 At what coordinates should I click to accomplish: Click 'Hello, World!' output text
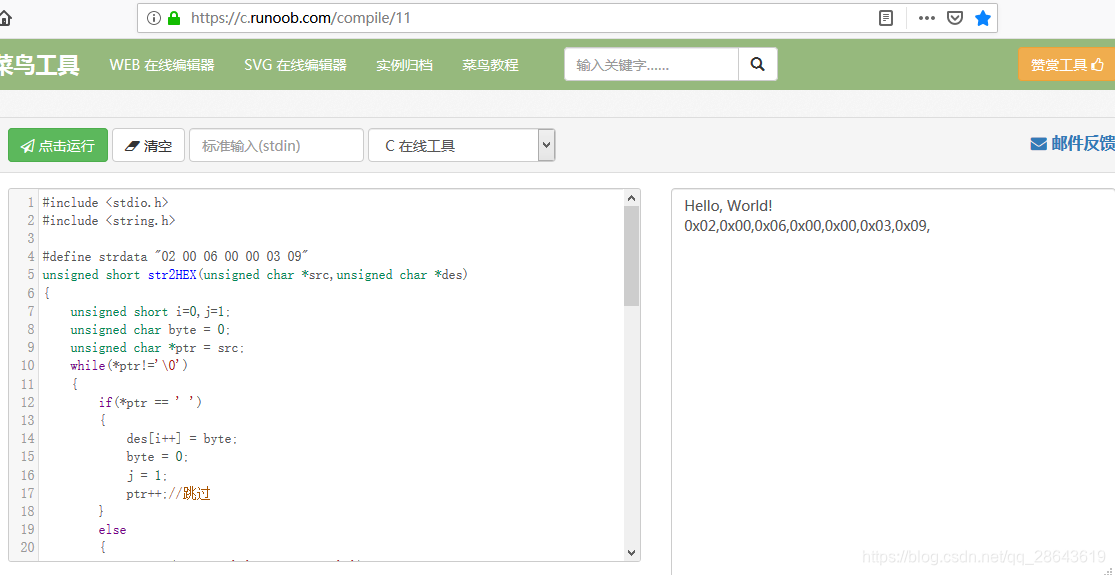[728, 206]
